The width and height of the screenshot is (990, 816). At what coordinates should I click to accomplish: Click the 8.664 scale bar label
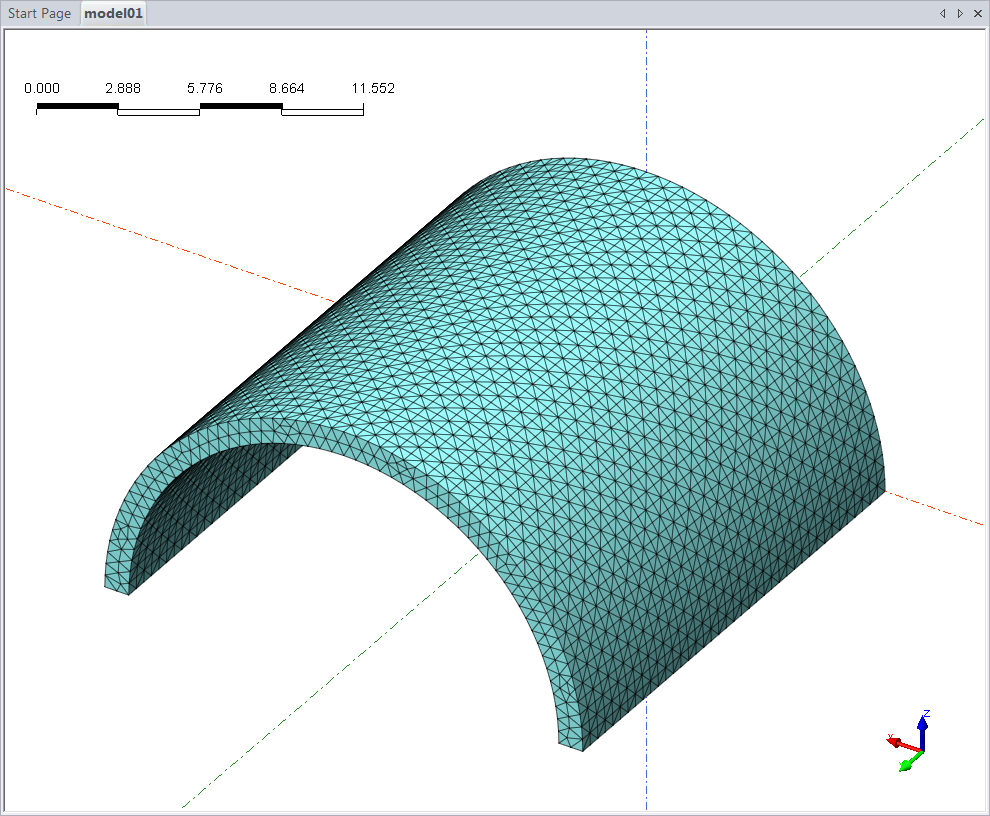tap(287, 88)
